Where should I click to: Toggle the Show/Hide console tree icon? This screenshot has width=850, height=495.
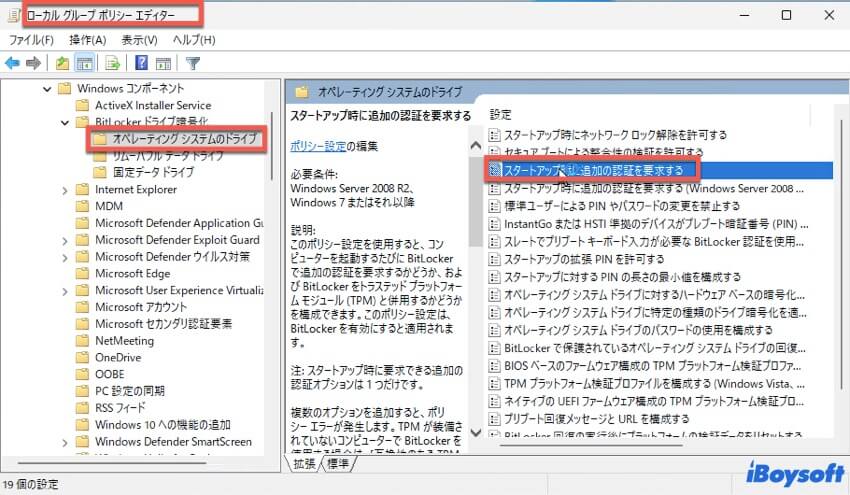coord(85,63)
